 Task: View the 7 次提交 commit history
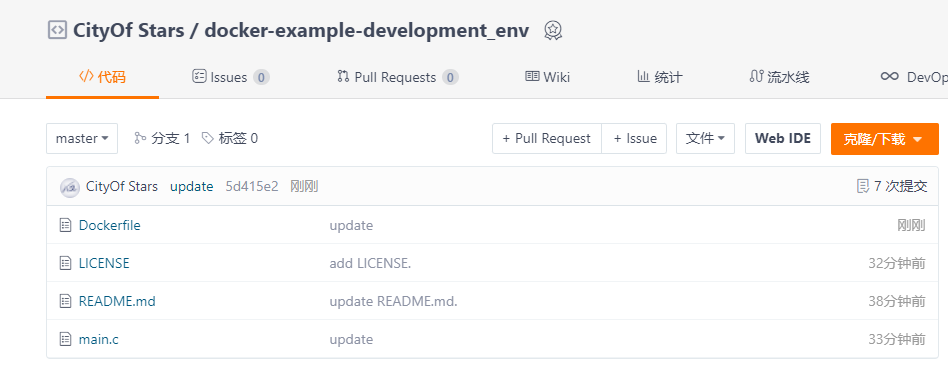892,186
